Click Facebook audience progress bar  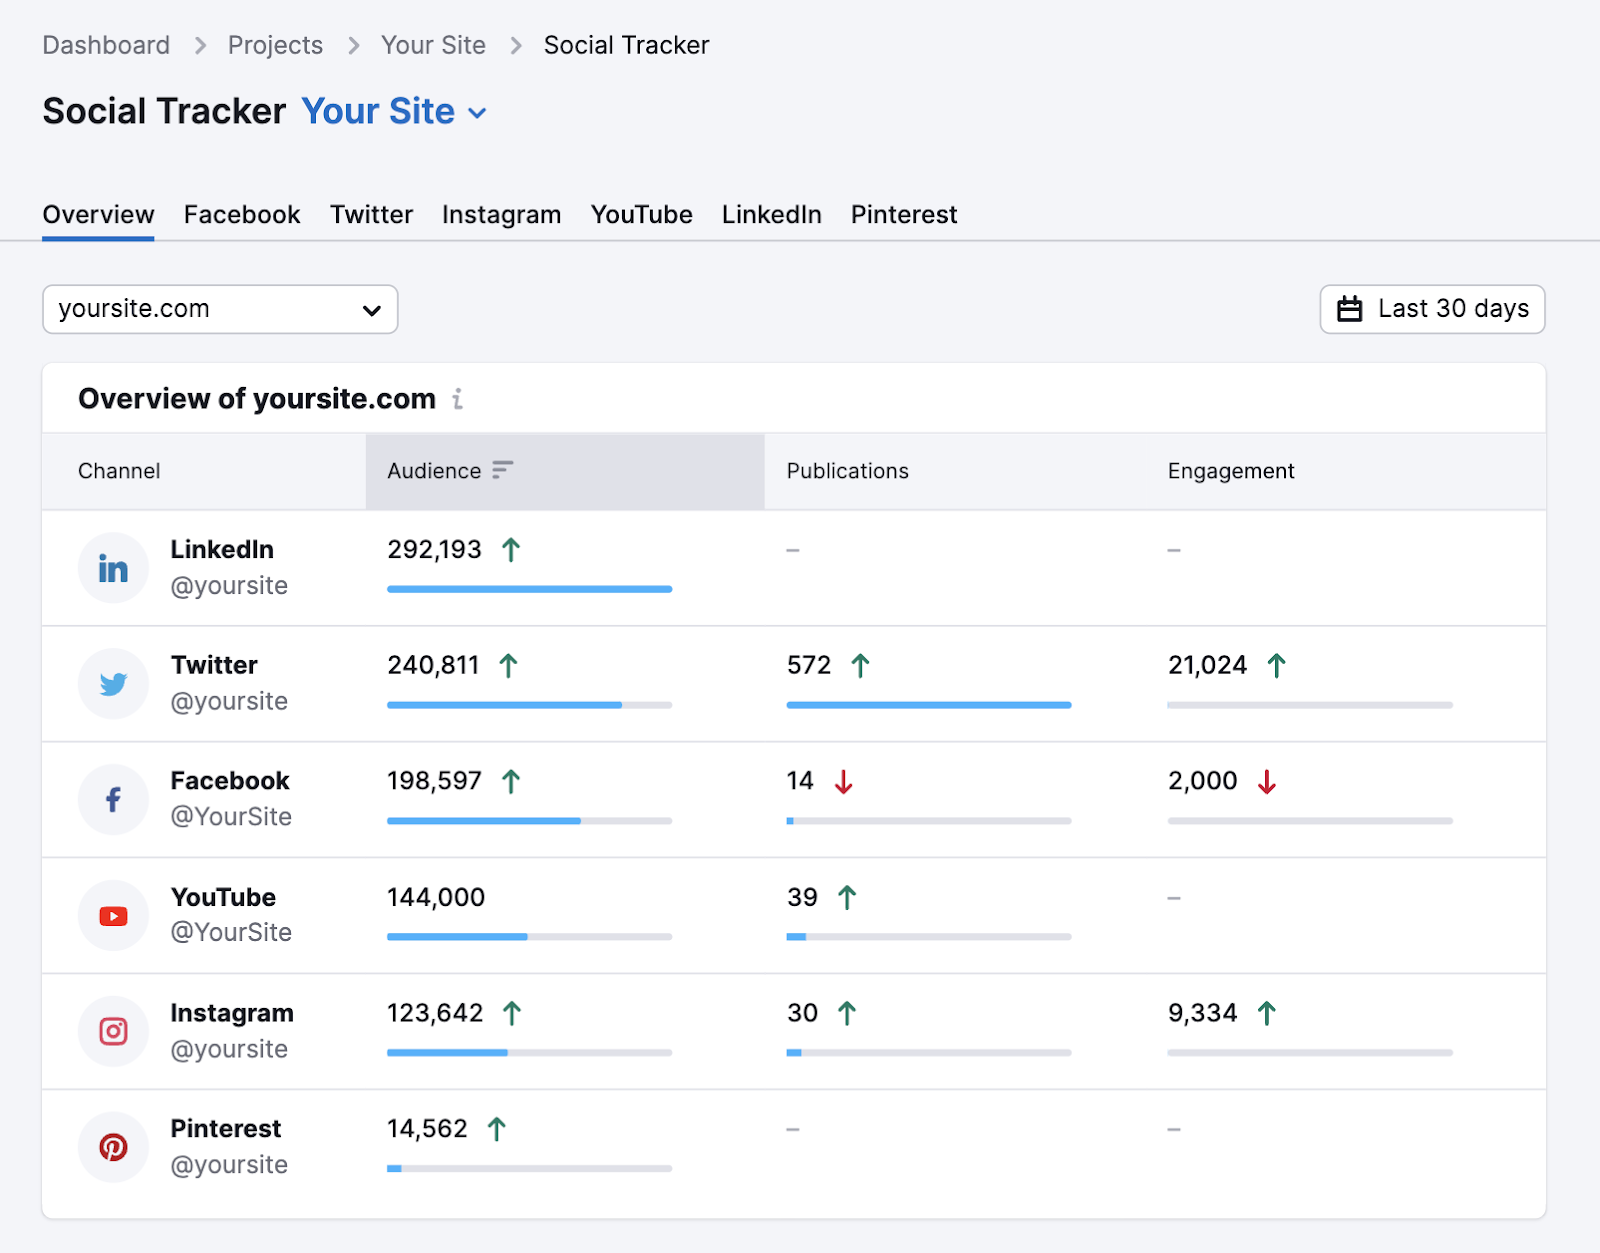pos(529,821)
